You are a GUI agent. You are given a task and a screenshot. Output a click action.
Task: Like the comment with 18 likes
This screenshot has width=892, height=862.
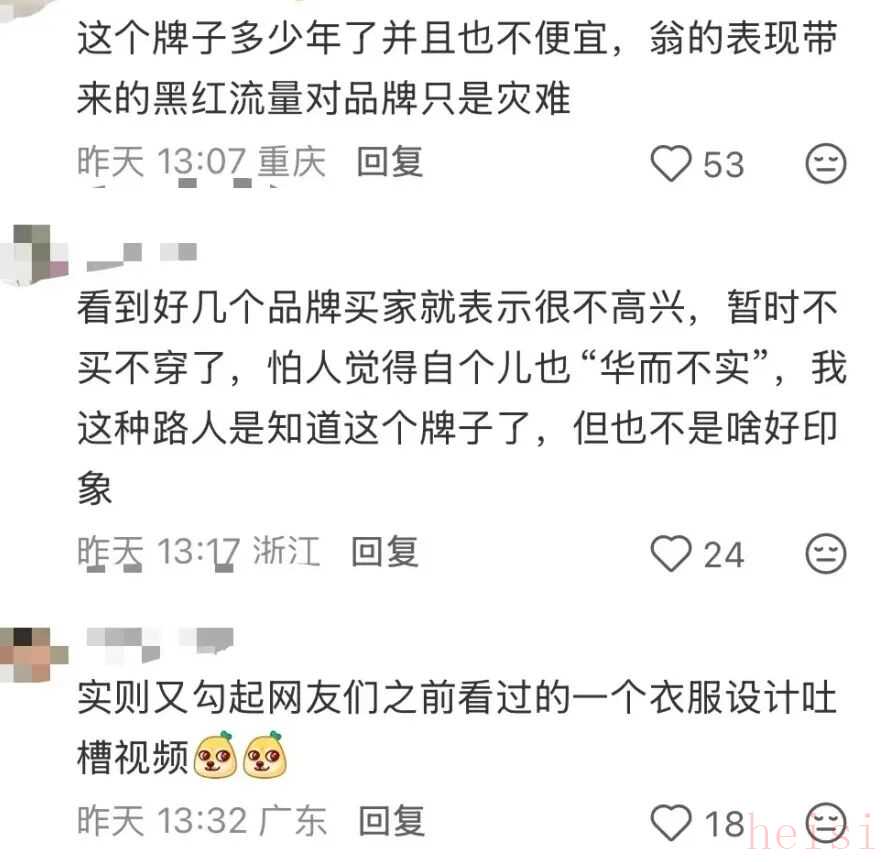coord(671,822)
